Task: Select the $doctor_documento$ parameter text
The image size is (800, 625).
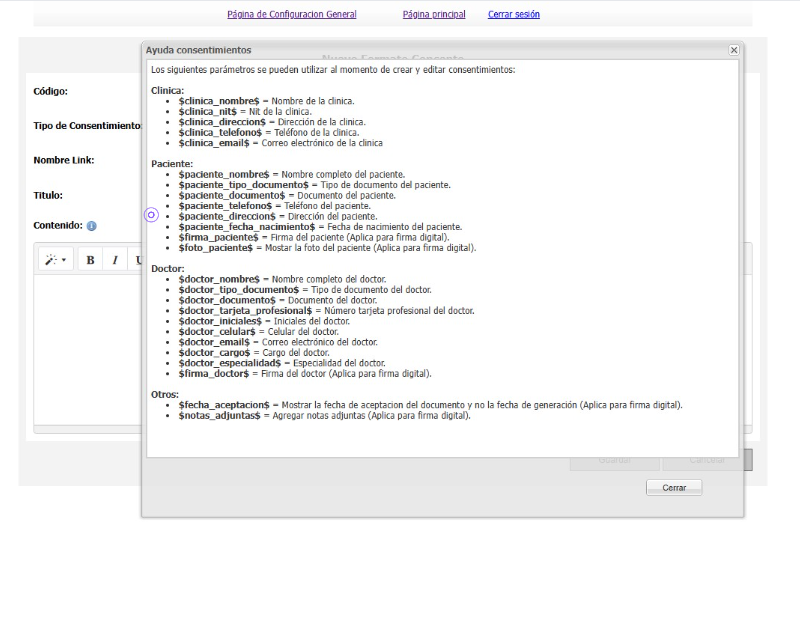Action: coord(227,300)
